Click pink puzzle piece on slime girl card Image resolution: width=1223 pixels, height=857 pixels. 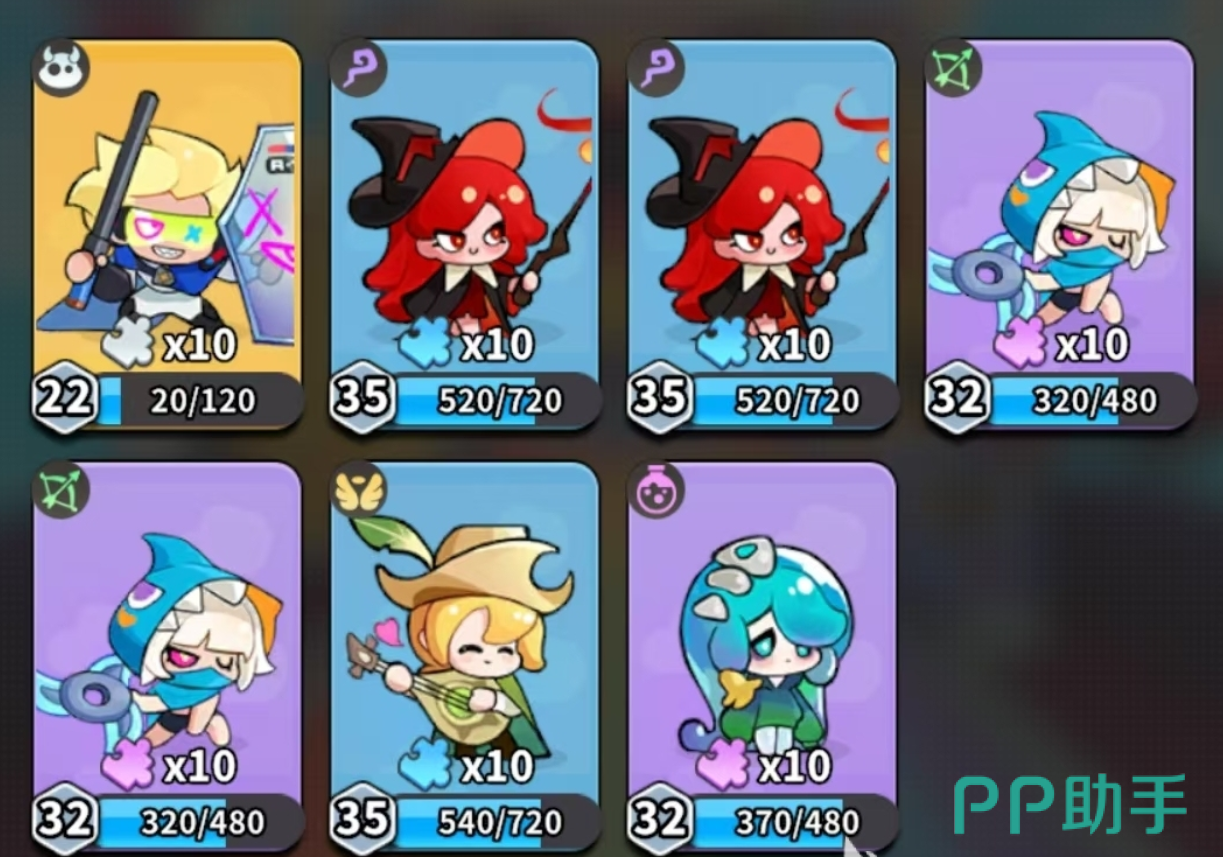pos(725,766)
